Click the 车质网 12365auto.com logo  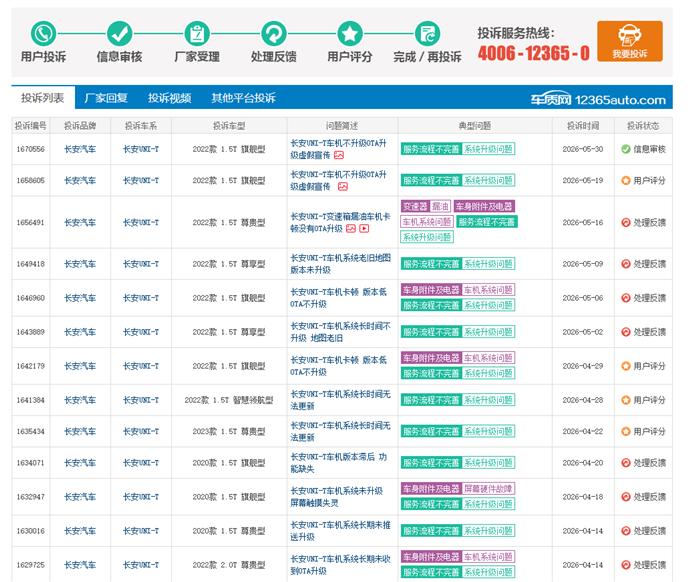click(x=598, y=100)
